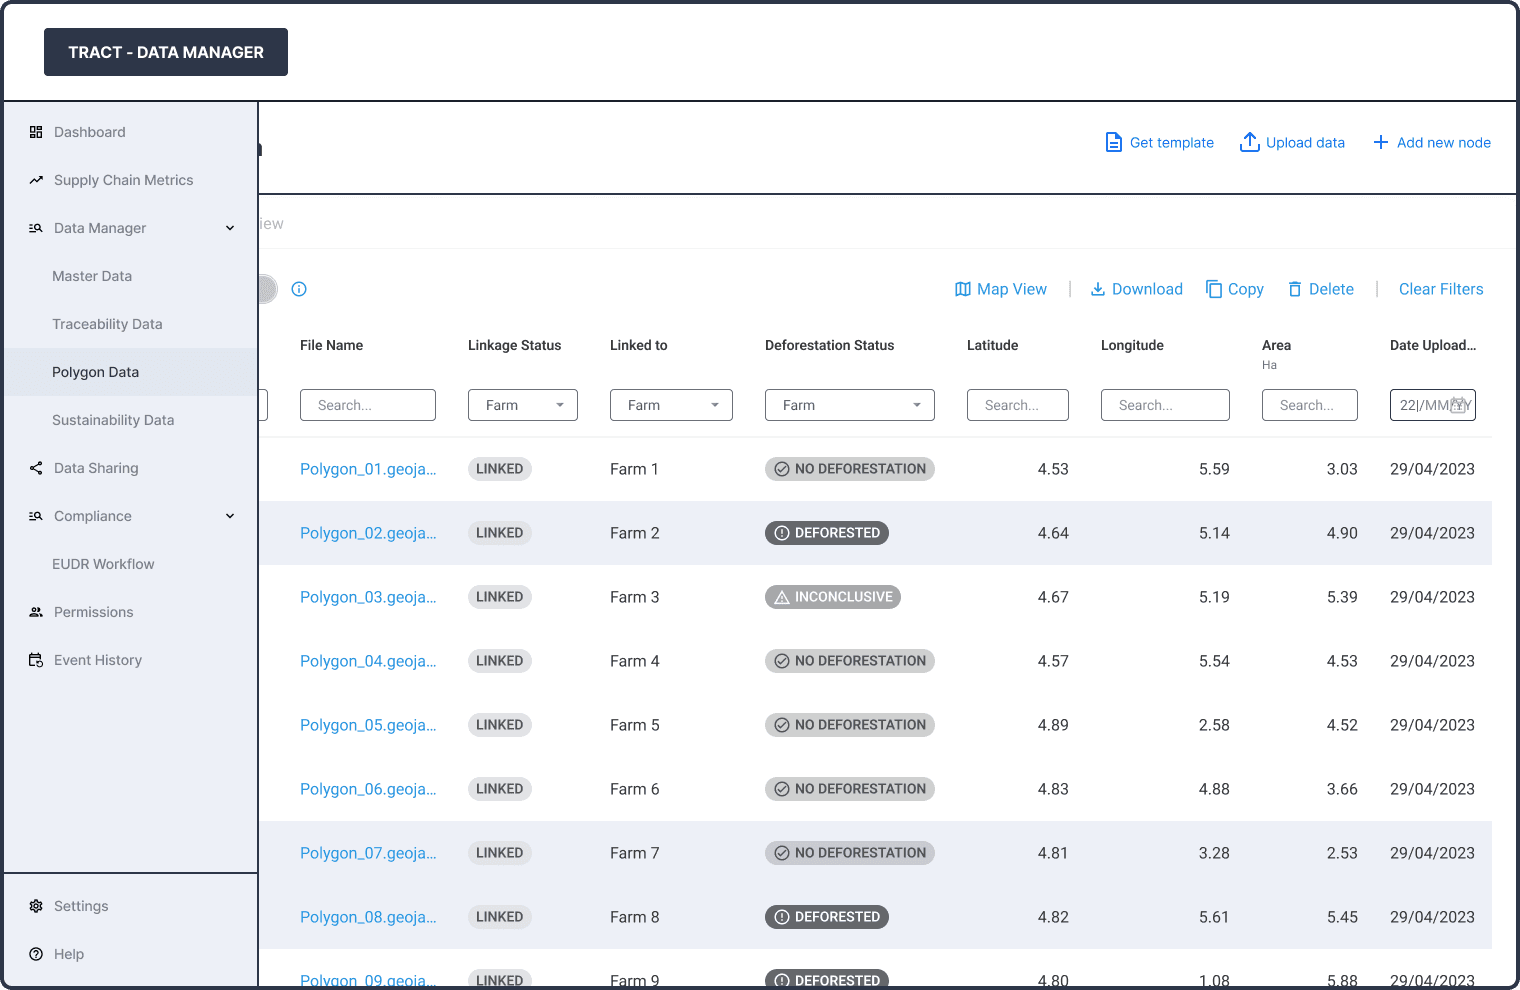Open the Deforestation Status filter dropdown
The image size is (1520, 990).
point(850,405)
